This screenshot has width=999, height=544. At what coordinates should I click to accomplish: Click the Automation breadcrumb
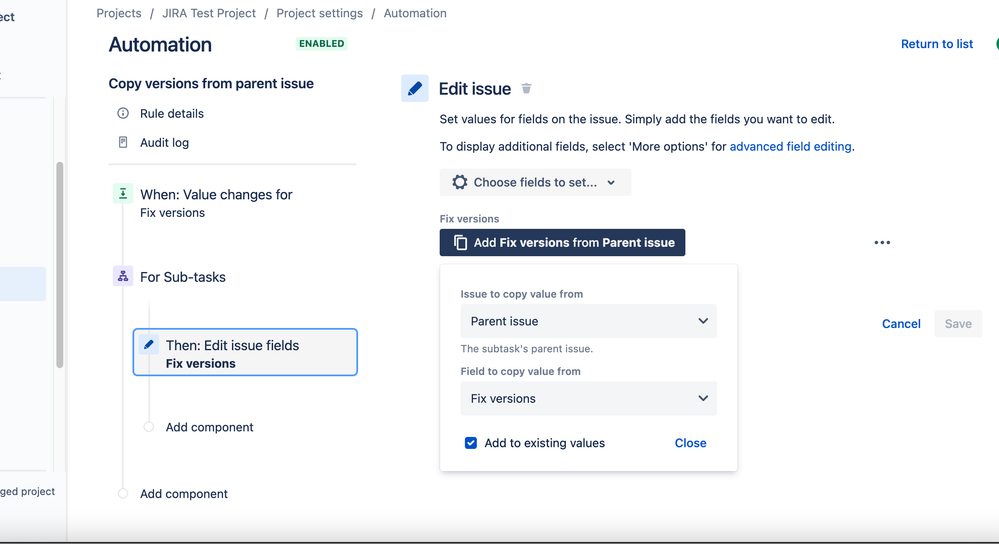click(x=415, y=13)
